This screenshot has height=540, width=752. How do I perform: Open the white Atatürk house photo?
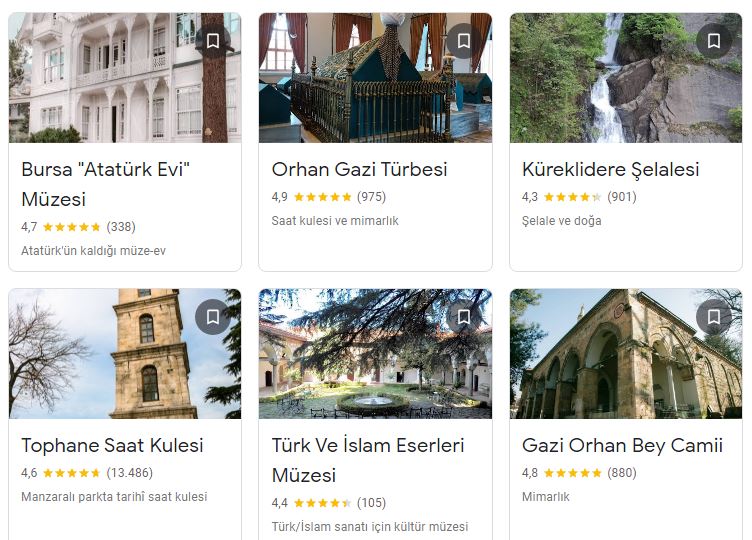click(x=125, y=78)
